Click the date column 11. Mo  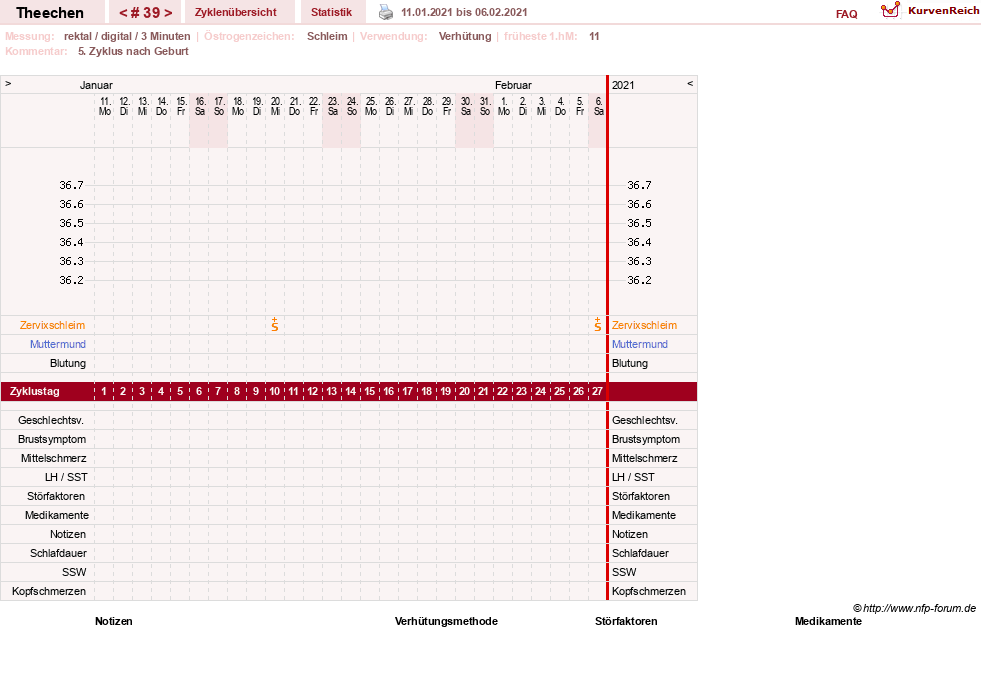coord(104,106)
